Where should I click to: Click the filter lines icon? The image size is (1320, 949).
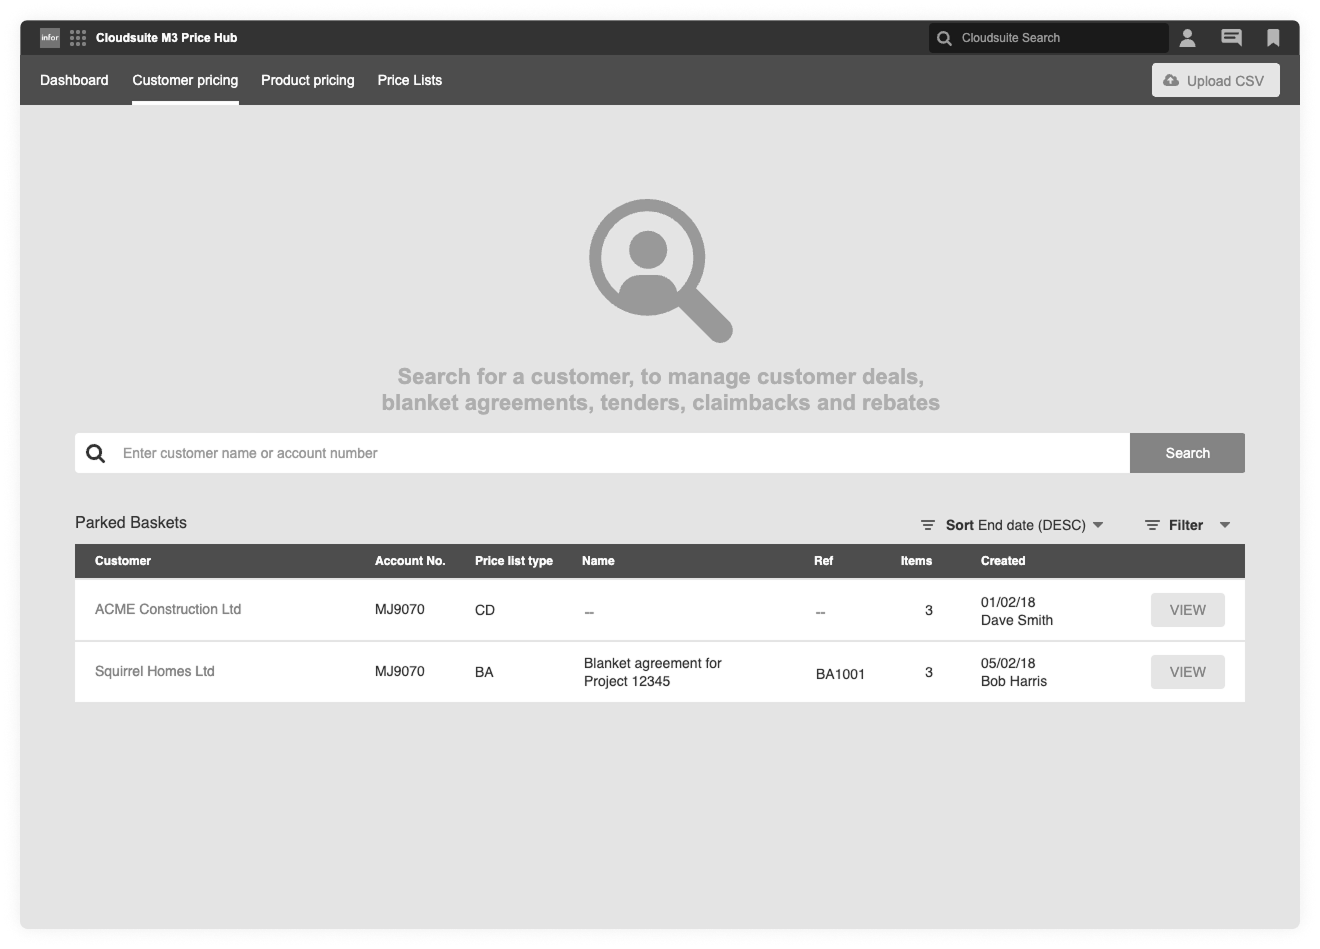point(1152,525)
